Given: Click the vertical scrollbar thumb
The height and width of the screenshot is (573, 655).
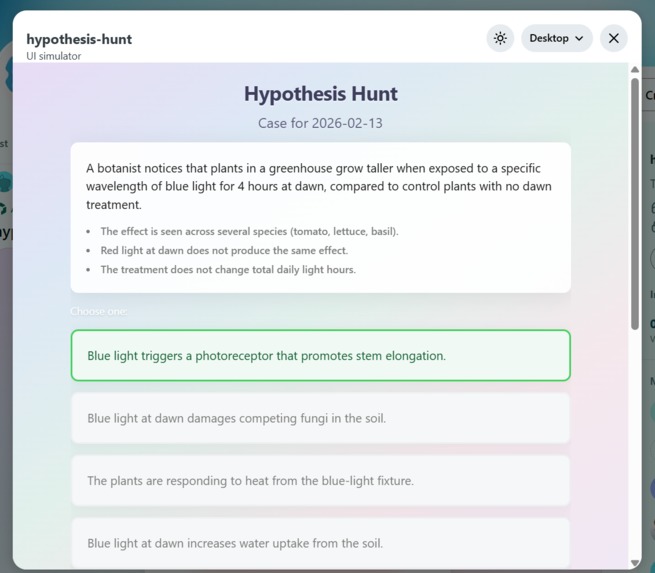Looking at the screenshot, I should [x=635, y=204].
